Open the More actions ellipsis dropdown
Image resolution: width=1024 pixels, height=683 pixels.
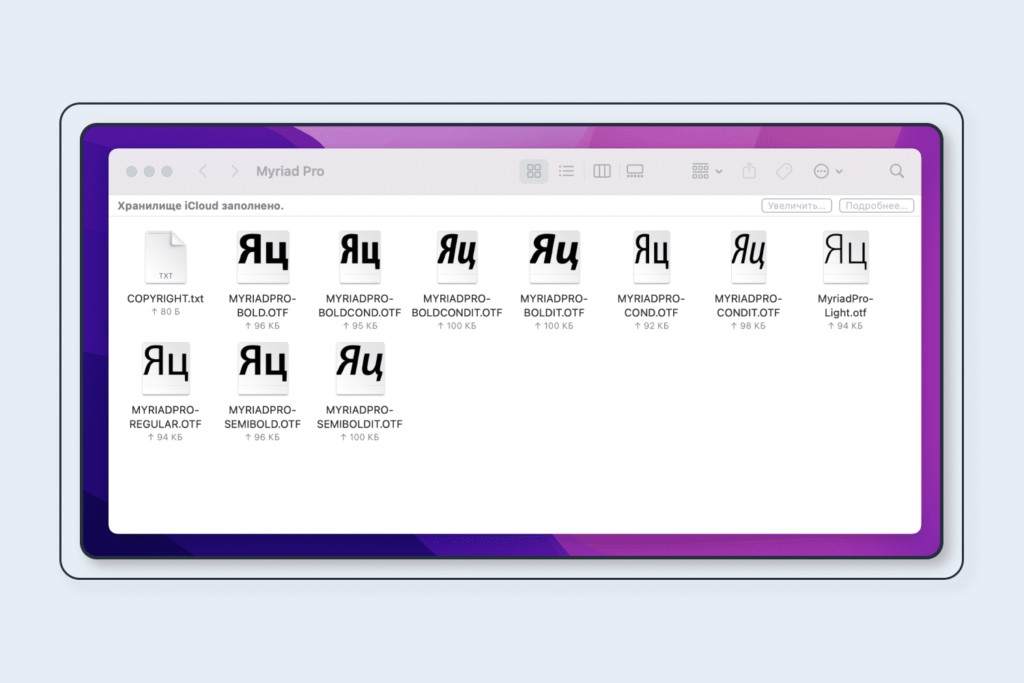[x=826, y=171]
